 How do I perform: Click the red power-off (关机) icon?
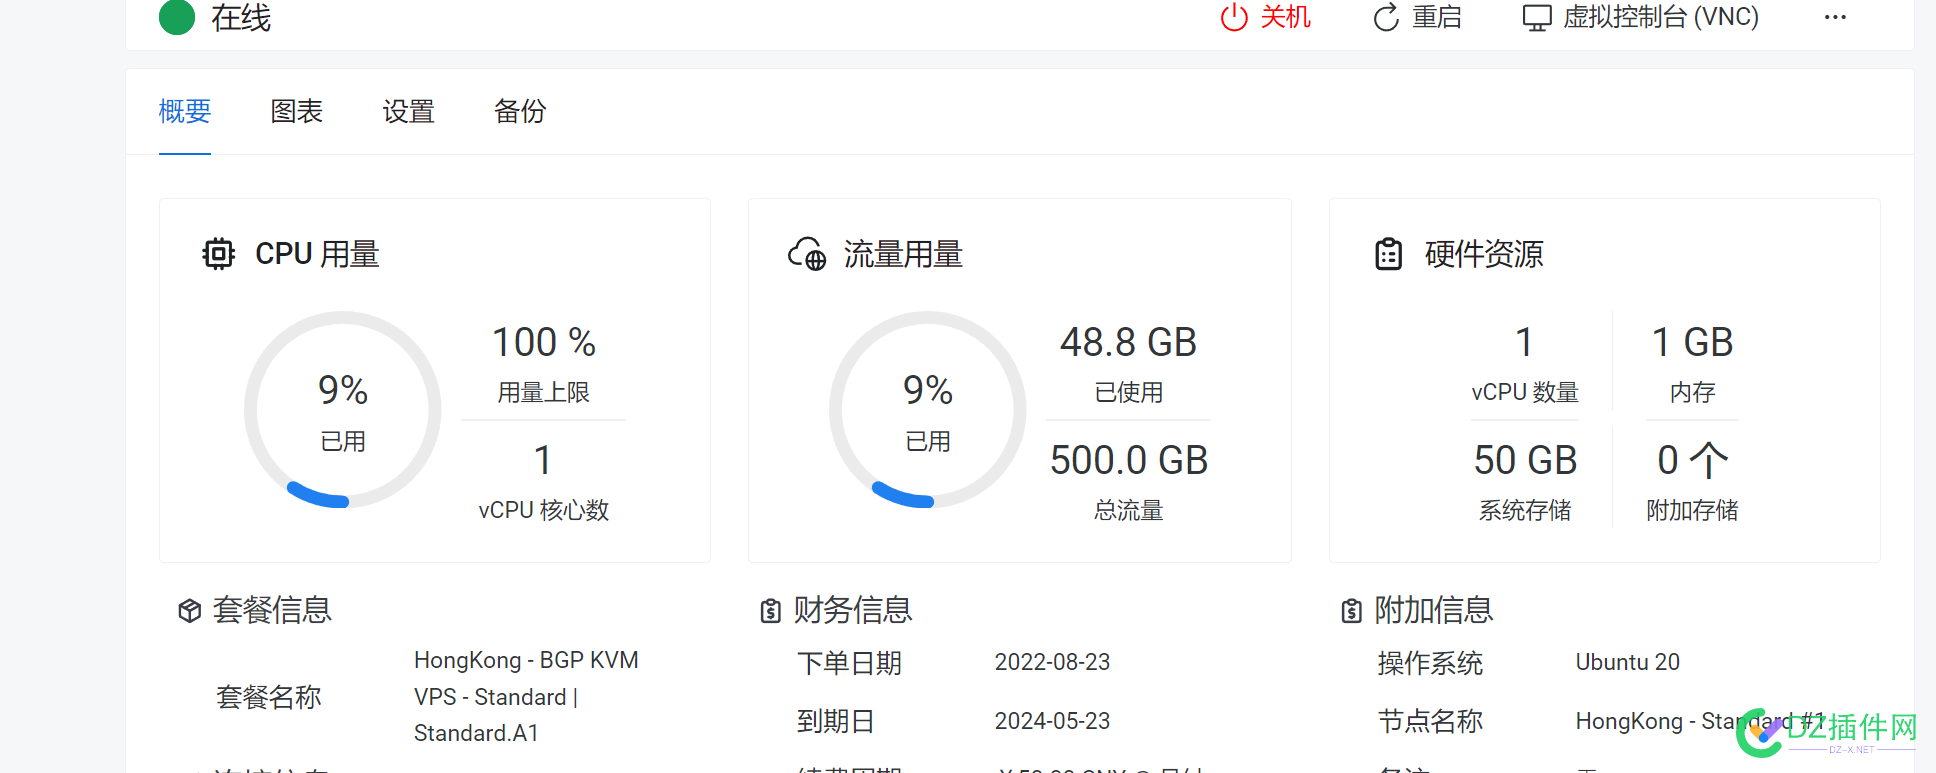tap(1234, 17)
